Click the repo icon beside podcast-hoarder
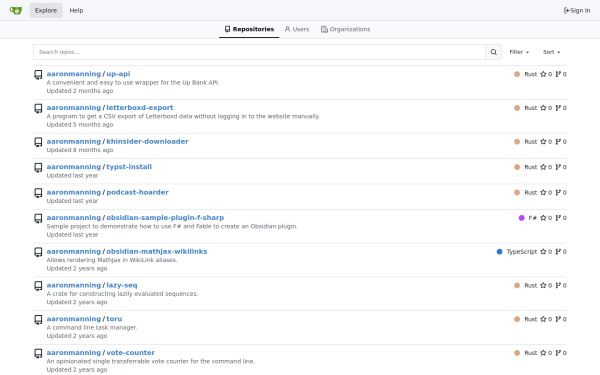600x375 pixels. click(38, 193)
